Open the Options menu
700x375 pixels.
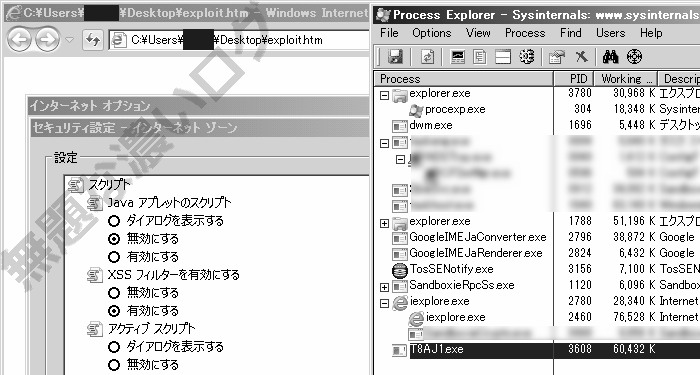(432, 33)
